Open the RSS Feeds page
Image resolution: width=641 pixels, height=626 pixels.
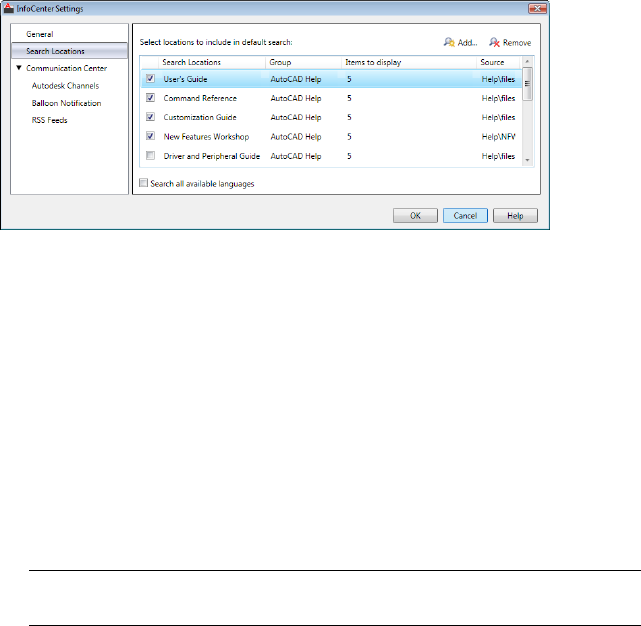(x=49, y=120)
